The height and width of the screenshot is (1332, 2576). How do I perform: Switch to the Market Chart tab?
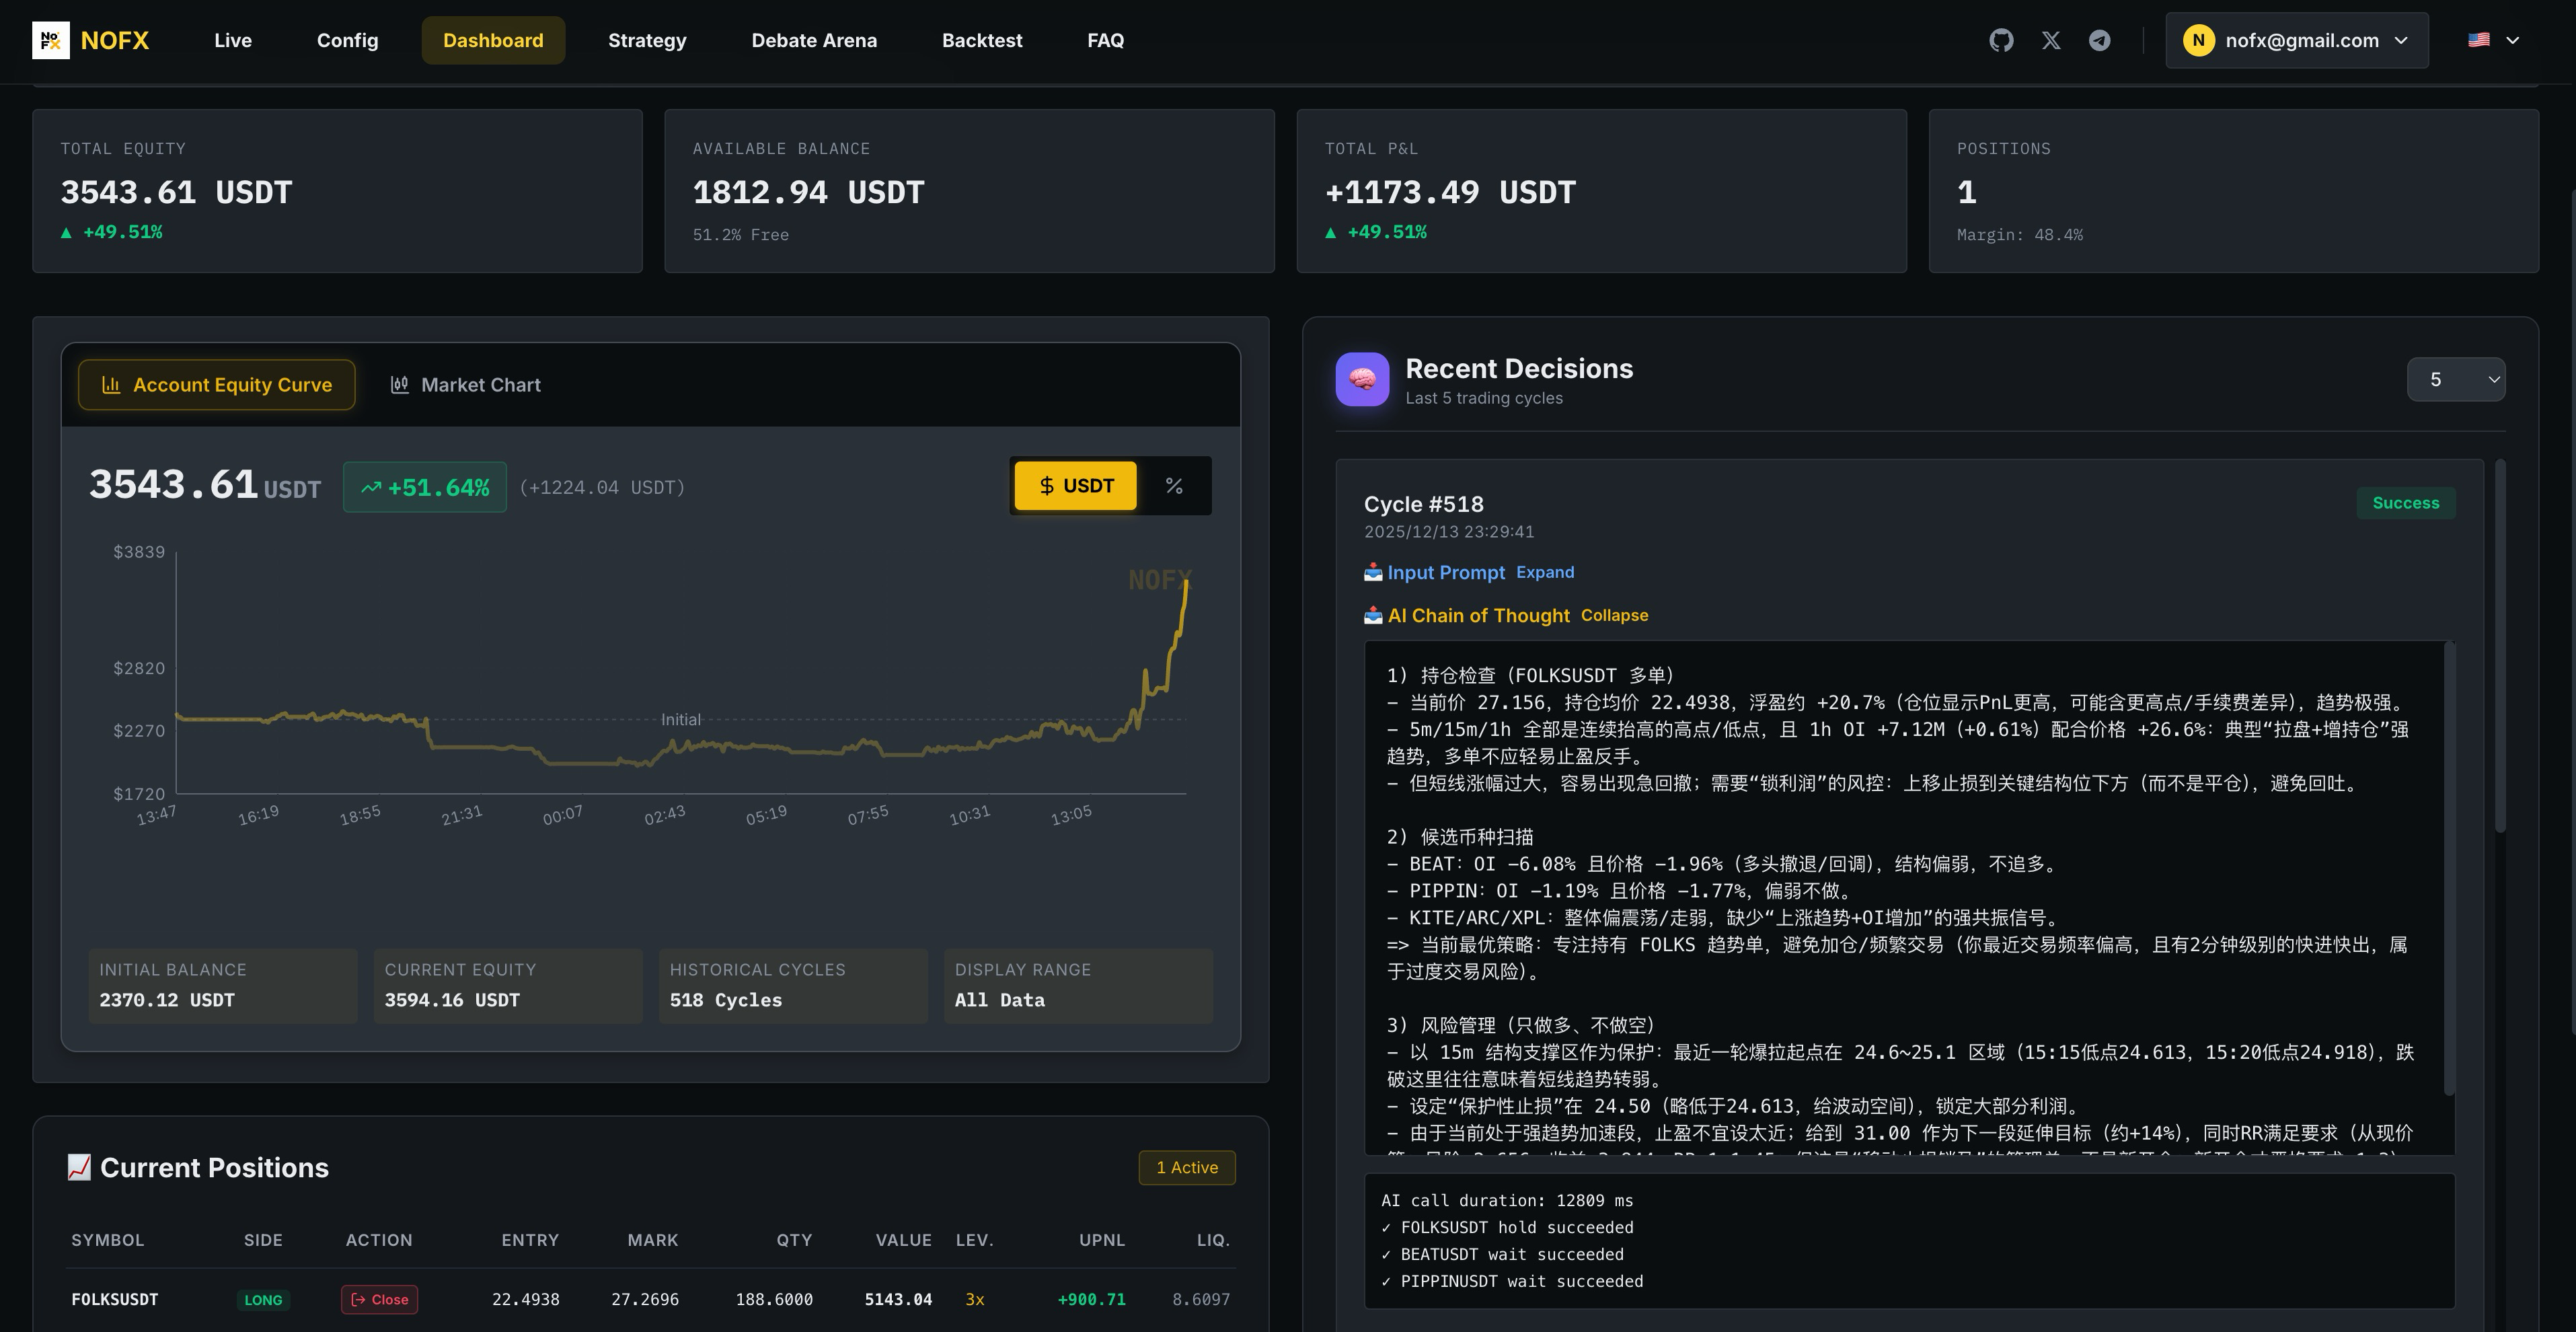pyautogui.click(x=481, y=384)
